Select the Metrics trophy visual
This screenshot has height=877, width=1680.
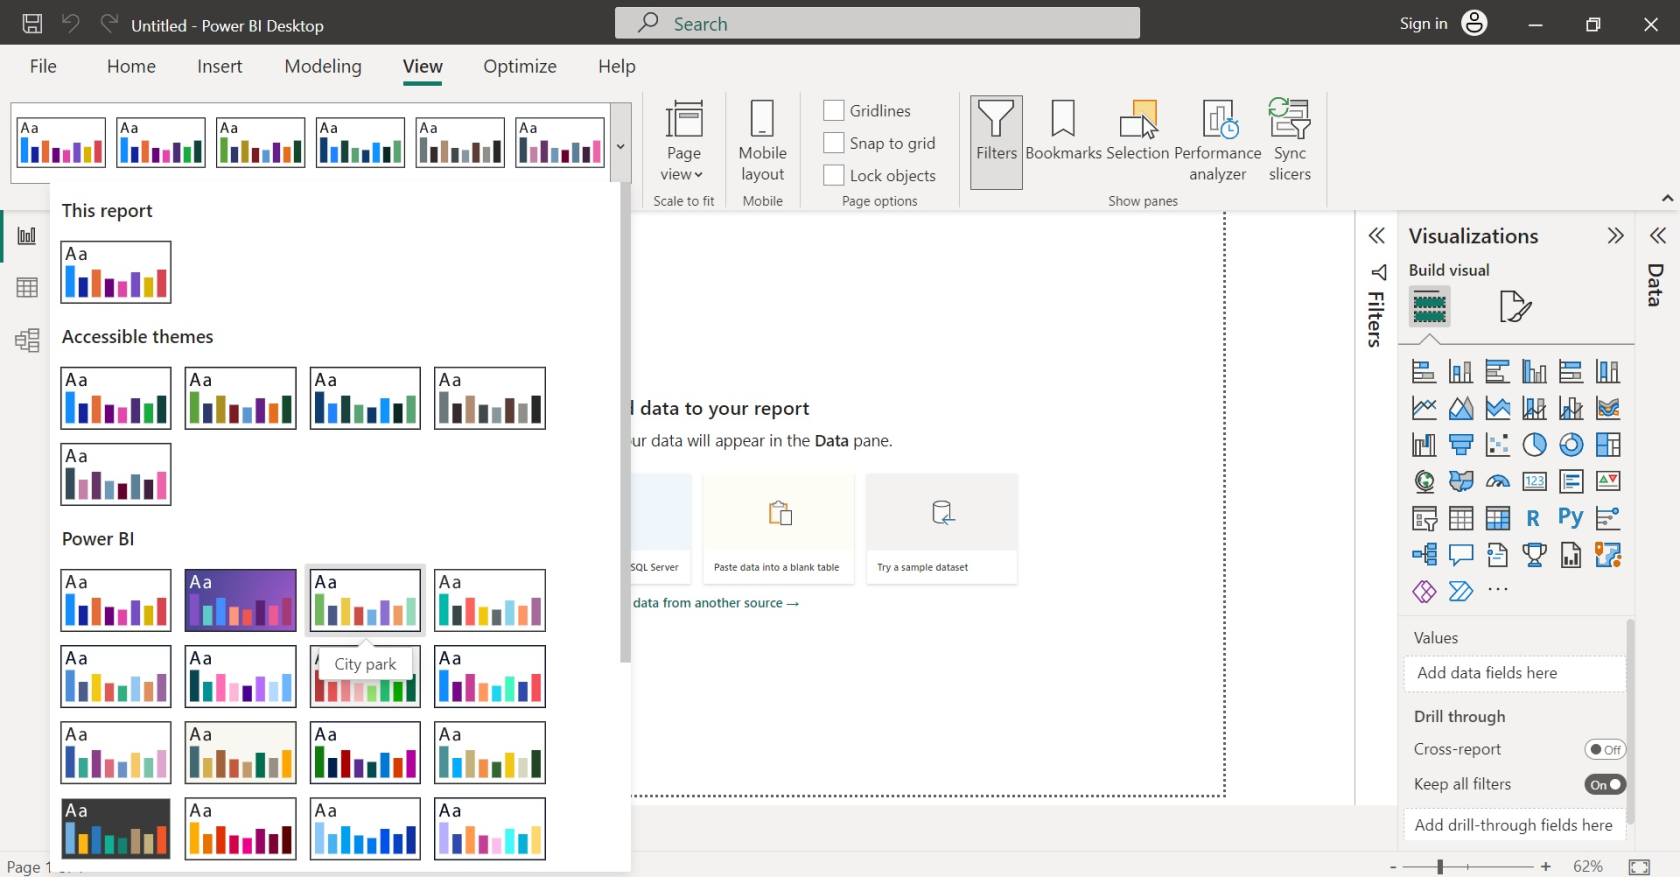pos(1534,555)
